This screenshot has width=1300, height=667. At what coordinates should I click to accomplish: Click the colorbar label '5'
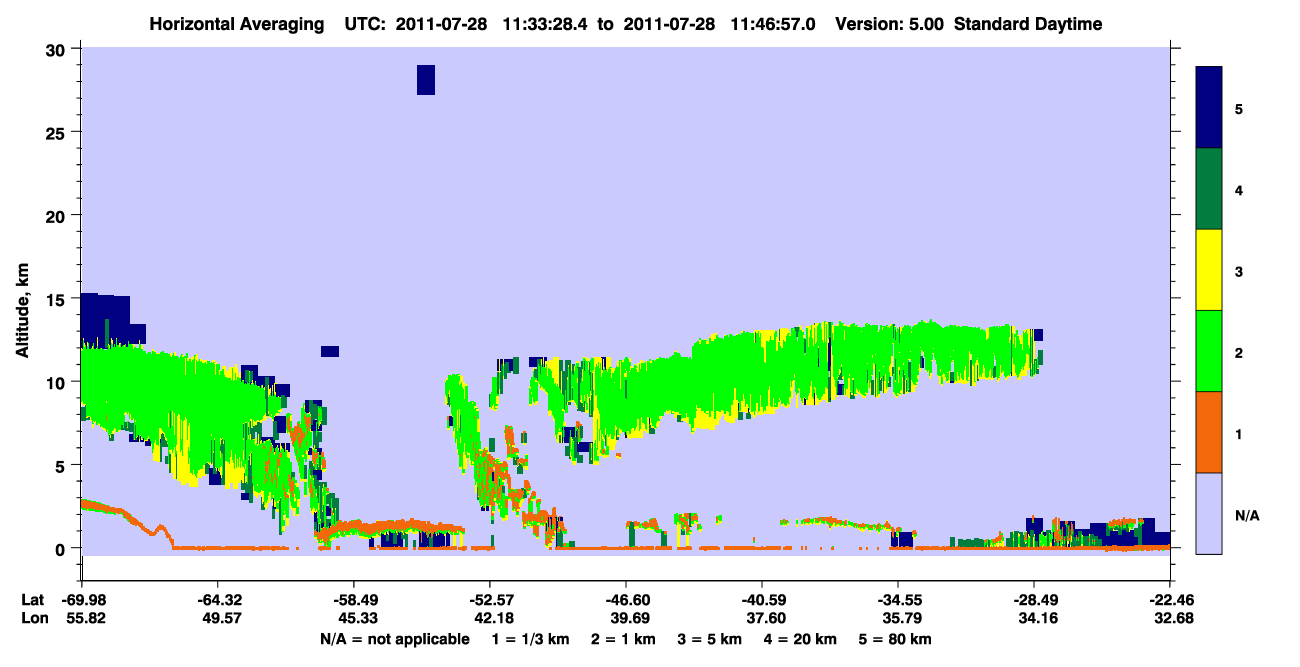click(x=1239, y=109)
